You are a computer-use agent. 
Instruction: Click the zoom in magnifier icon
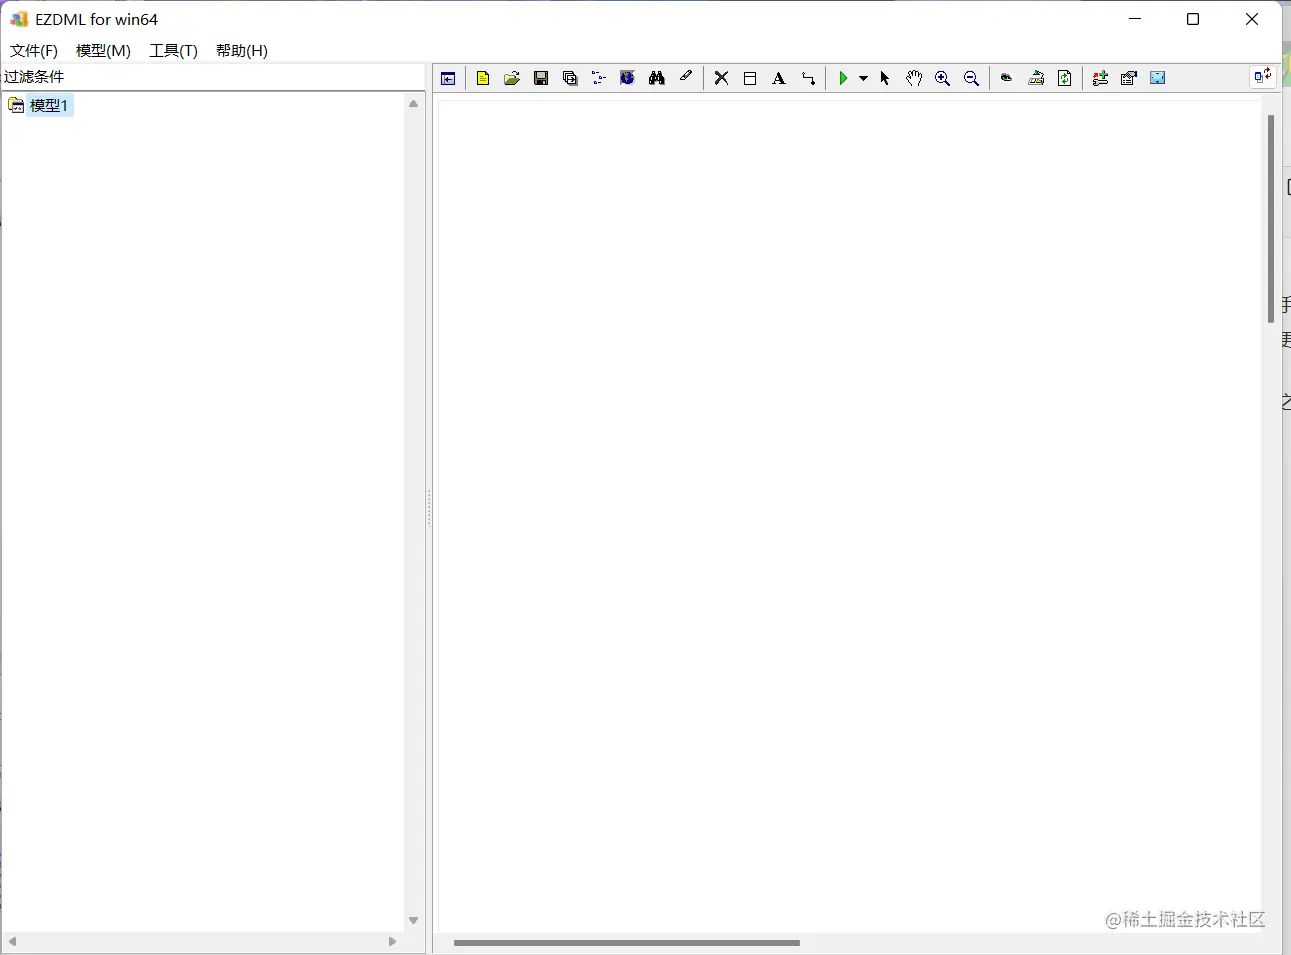(943, 78)
